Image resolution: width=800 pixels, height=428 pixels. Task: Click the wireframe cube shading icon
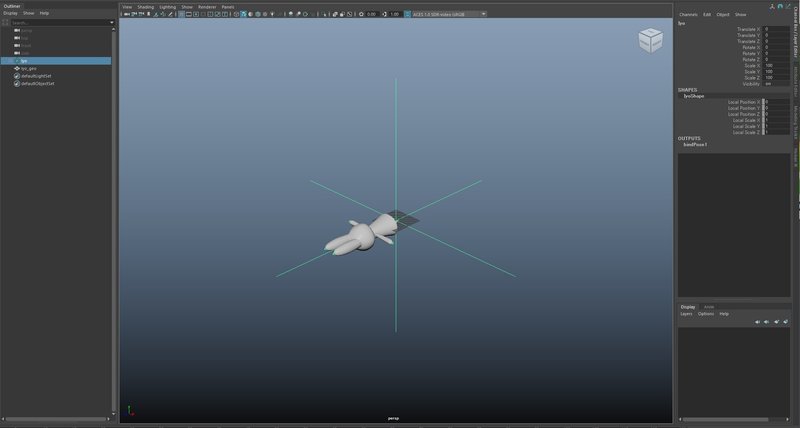point(236,14)
